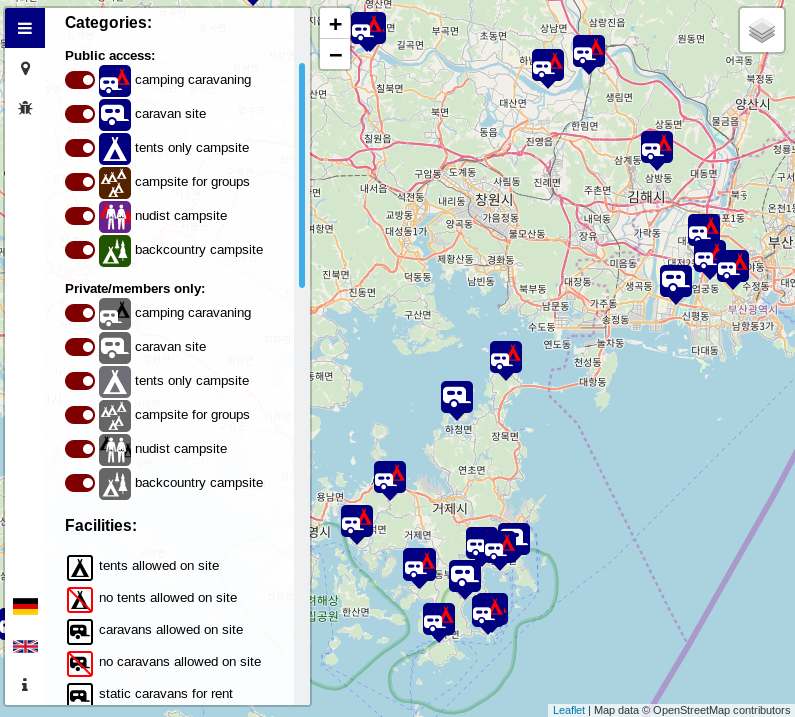
Task: Toggle public camping caravaning category
Action: point(80,80)
